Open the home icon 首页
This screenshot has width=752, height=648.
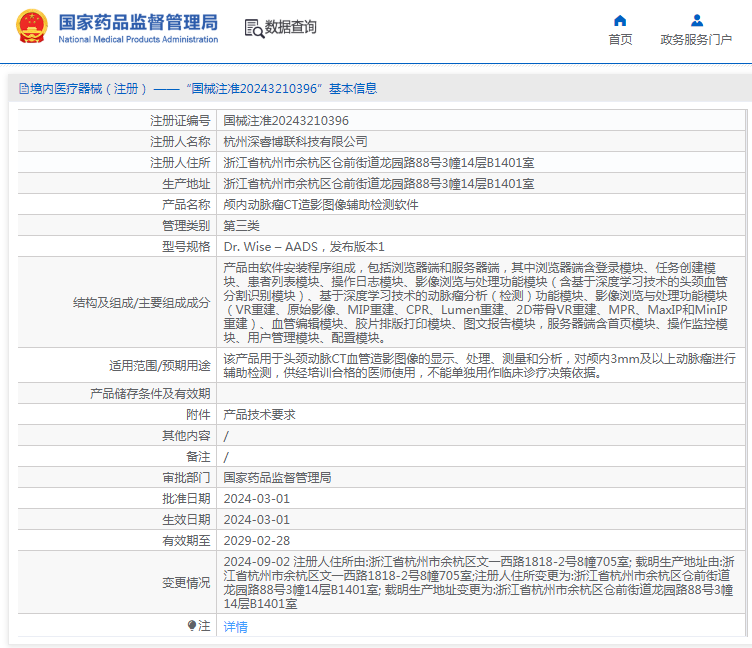point(620,20)
